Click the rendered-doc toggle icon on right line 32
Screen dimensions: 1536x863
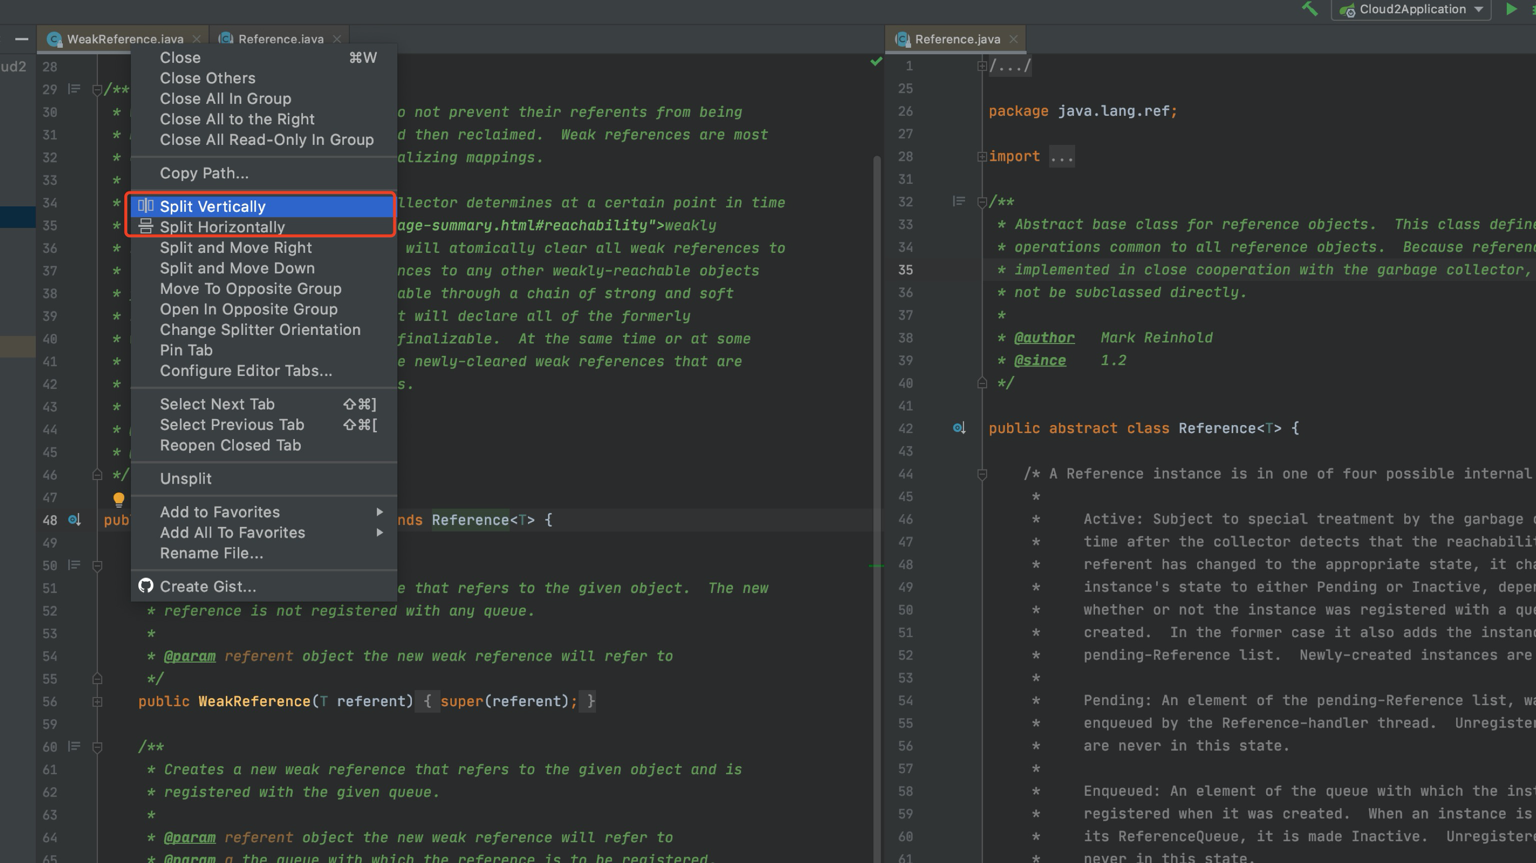[959, 201]
